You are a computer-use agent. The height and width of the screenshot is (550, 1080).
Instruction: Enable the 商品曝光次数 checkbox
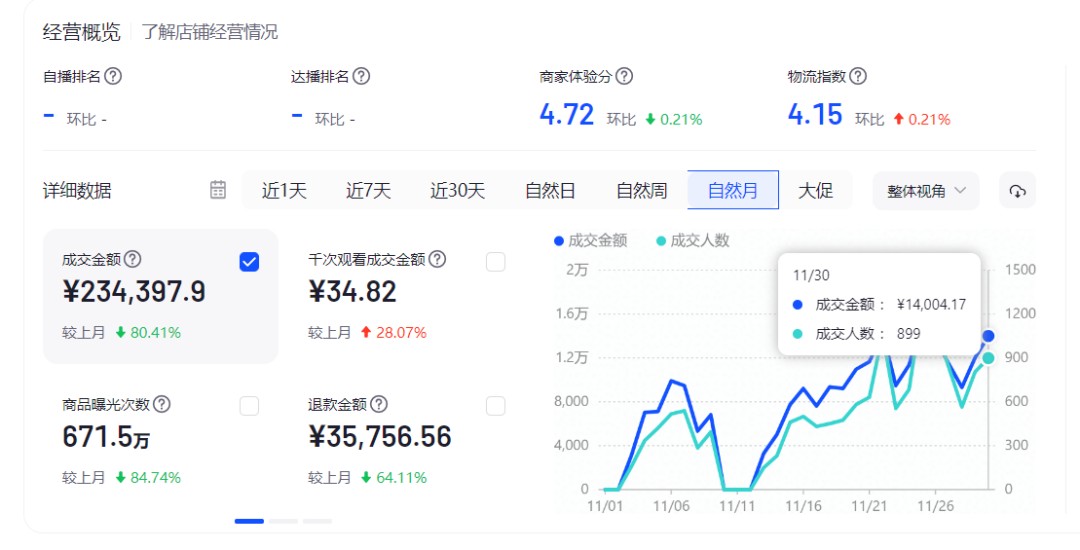[250, 406]
